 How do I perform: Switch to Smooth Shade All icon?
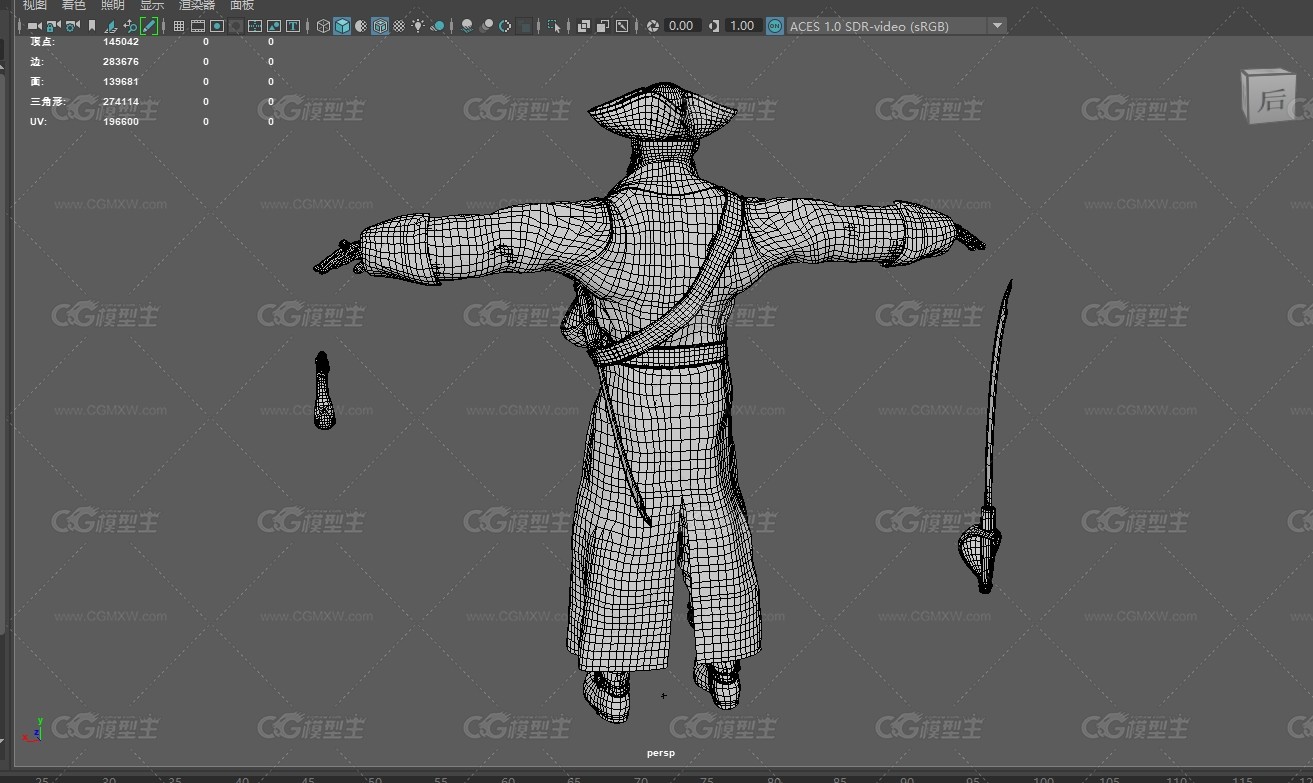point(341,26)
